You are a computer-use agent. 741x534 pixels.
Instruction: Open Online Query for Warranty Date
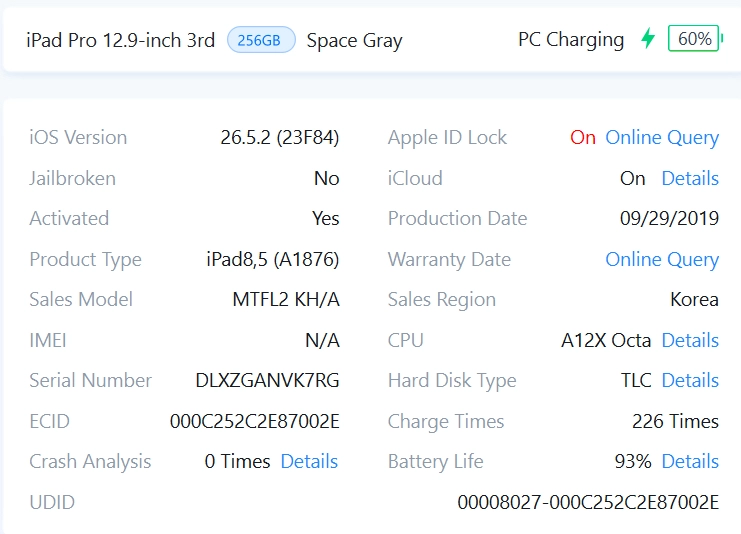pyautogui.click(x=662, y=259)
